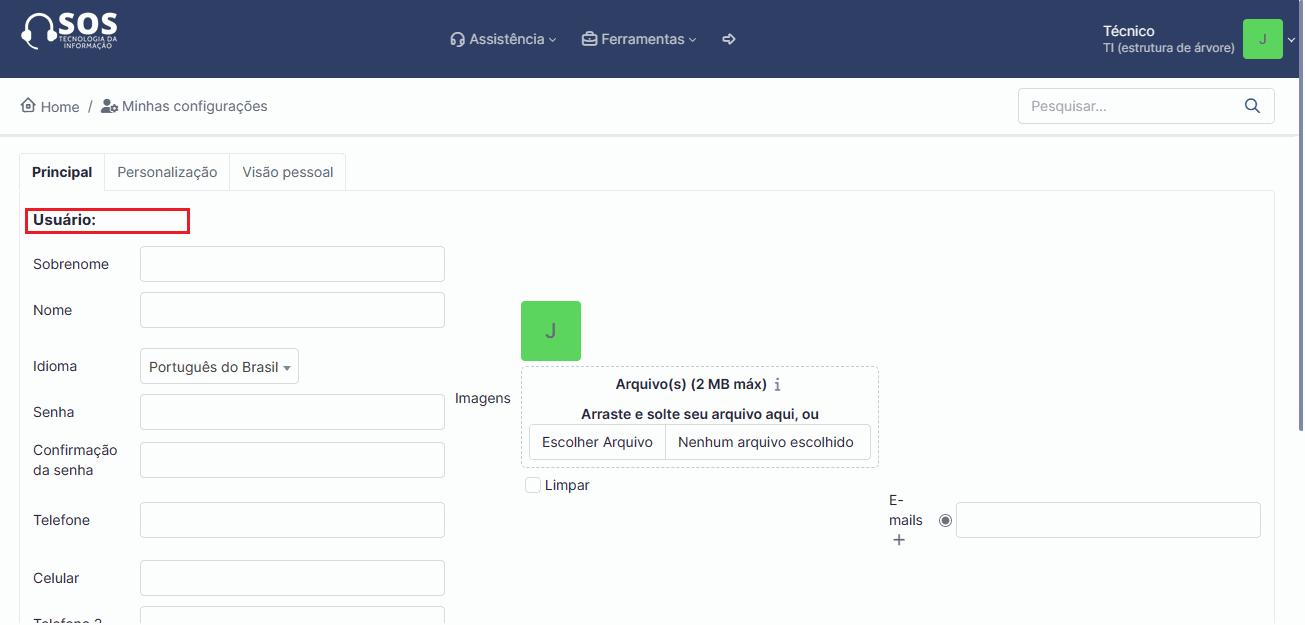Viewport: 1305px width, 625px height.
Task: Expand the Ferramentas menu
Action: coord(639,39)
